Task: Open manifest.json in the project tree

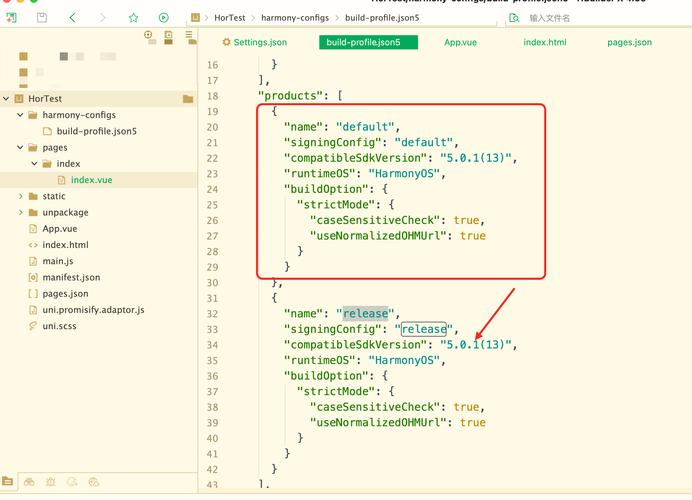Action: point(70,277)
